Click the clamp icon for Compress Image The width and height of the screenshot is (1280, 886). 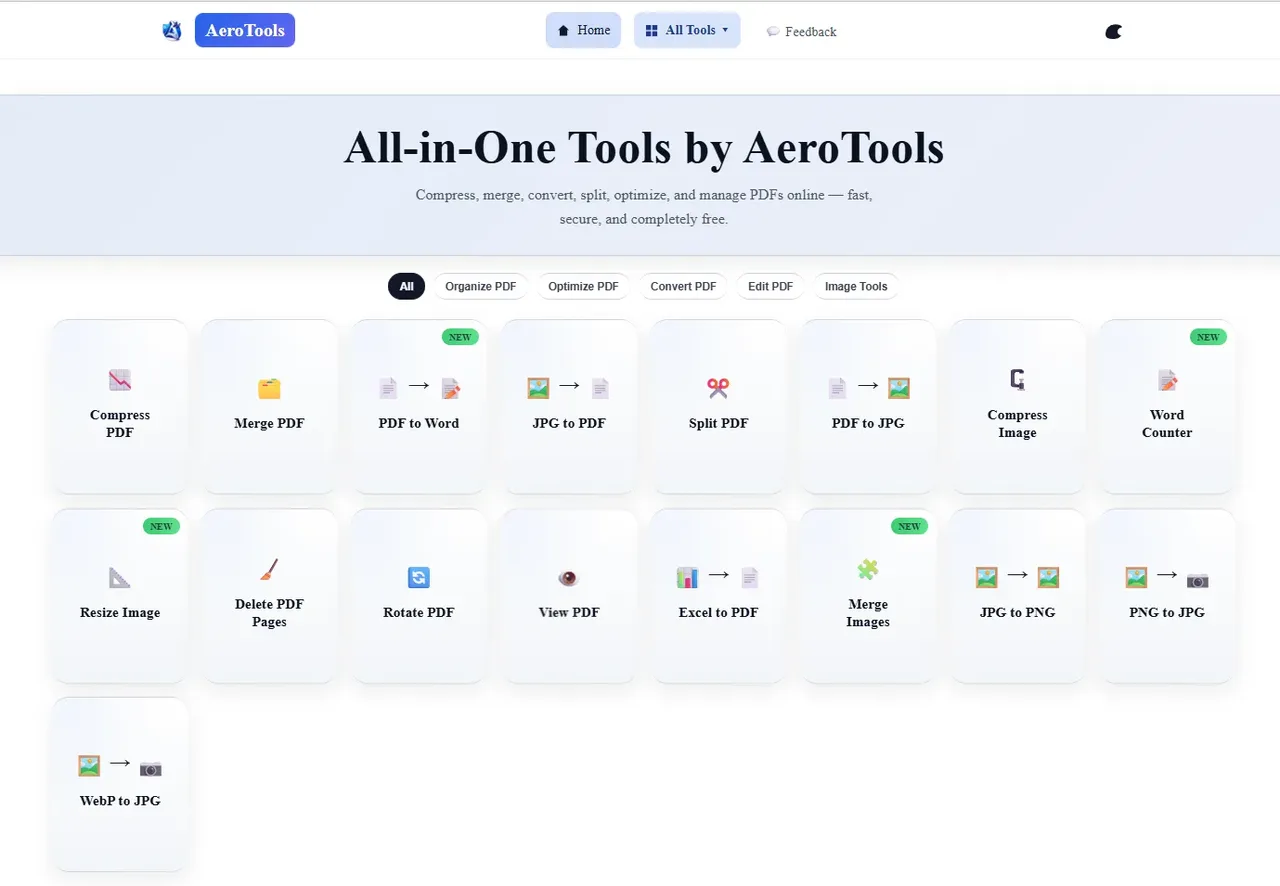pos(1018,380)
